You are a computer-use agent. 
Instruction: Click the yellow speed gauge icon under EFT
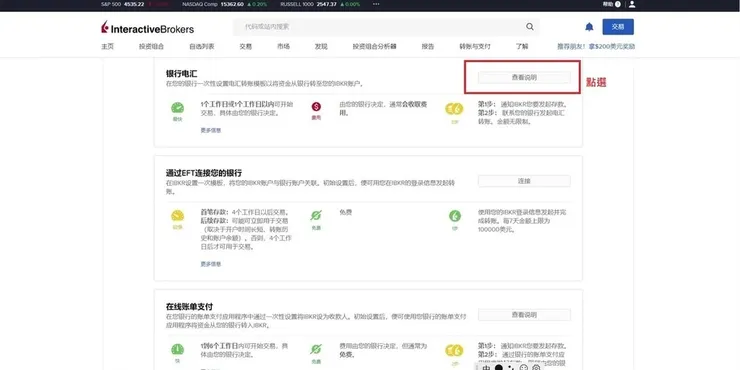177,216
